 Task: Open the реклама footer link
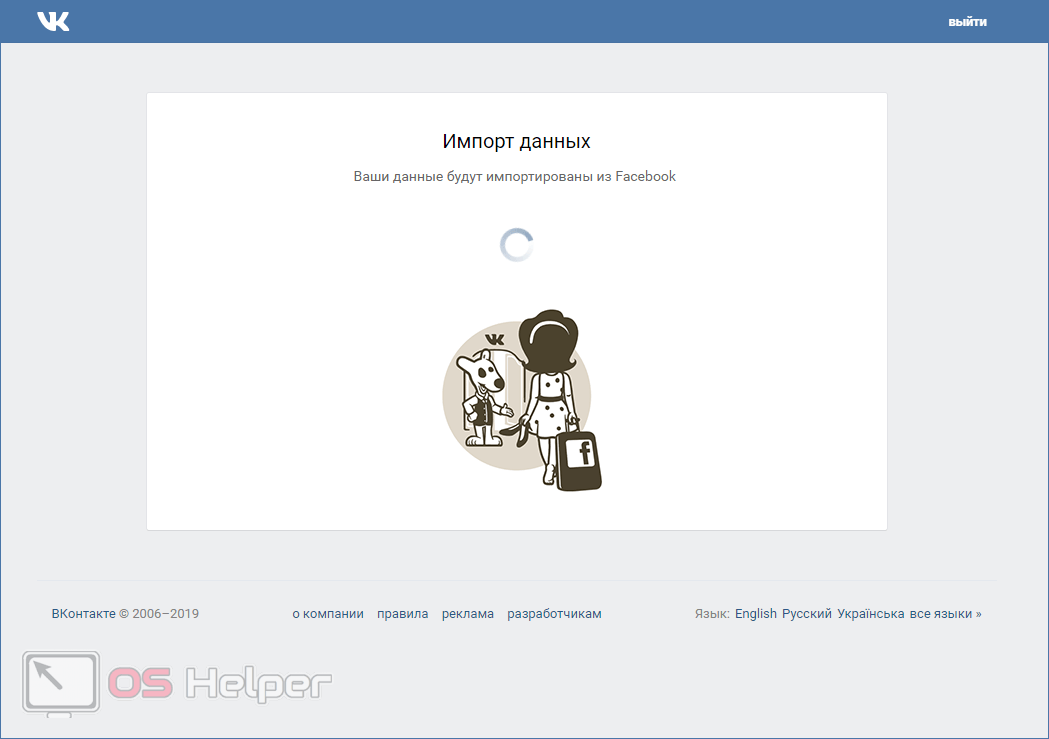point(468,614)
